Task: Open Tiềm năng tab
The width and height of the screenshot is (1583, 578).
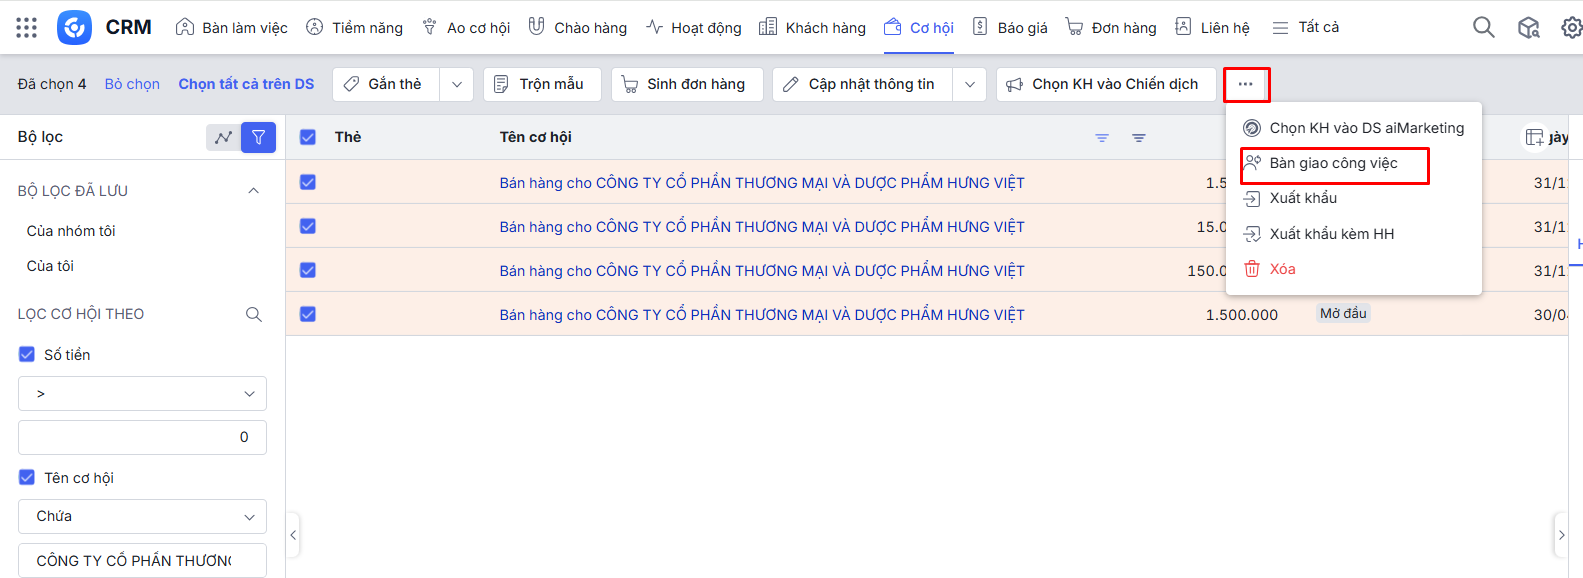Action: point(354,28)
